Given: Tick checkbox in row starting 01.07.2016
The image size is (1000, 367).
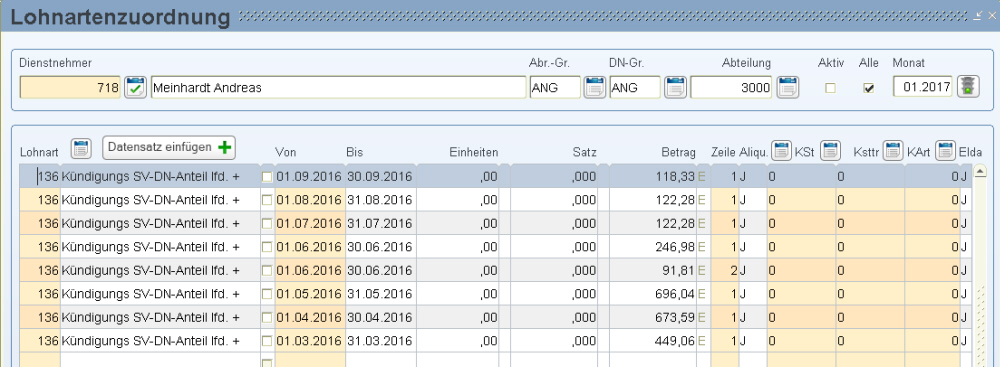Looking at the screenshot, I should [x=267, y=223].
